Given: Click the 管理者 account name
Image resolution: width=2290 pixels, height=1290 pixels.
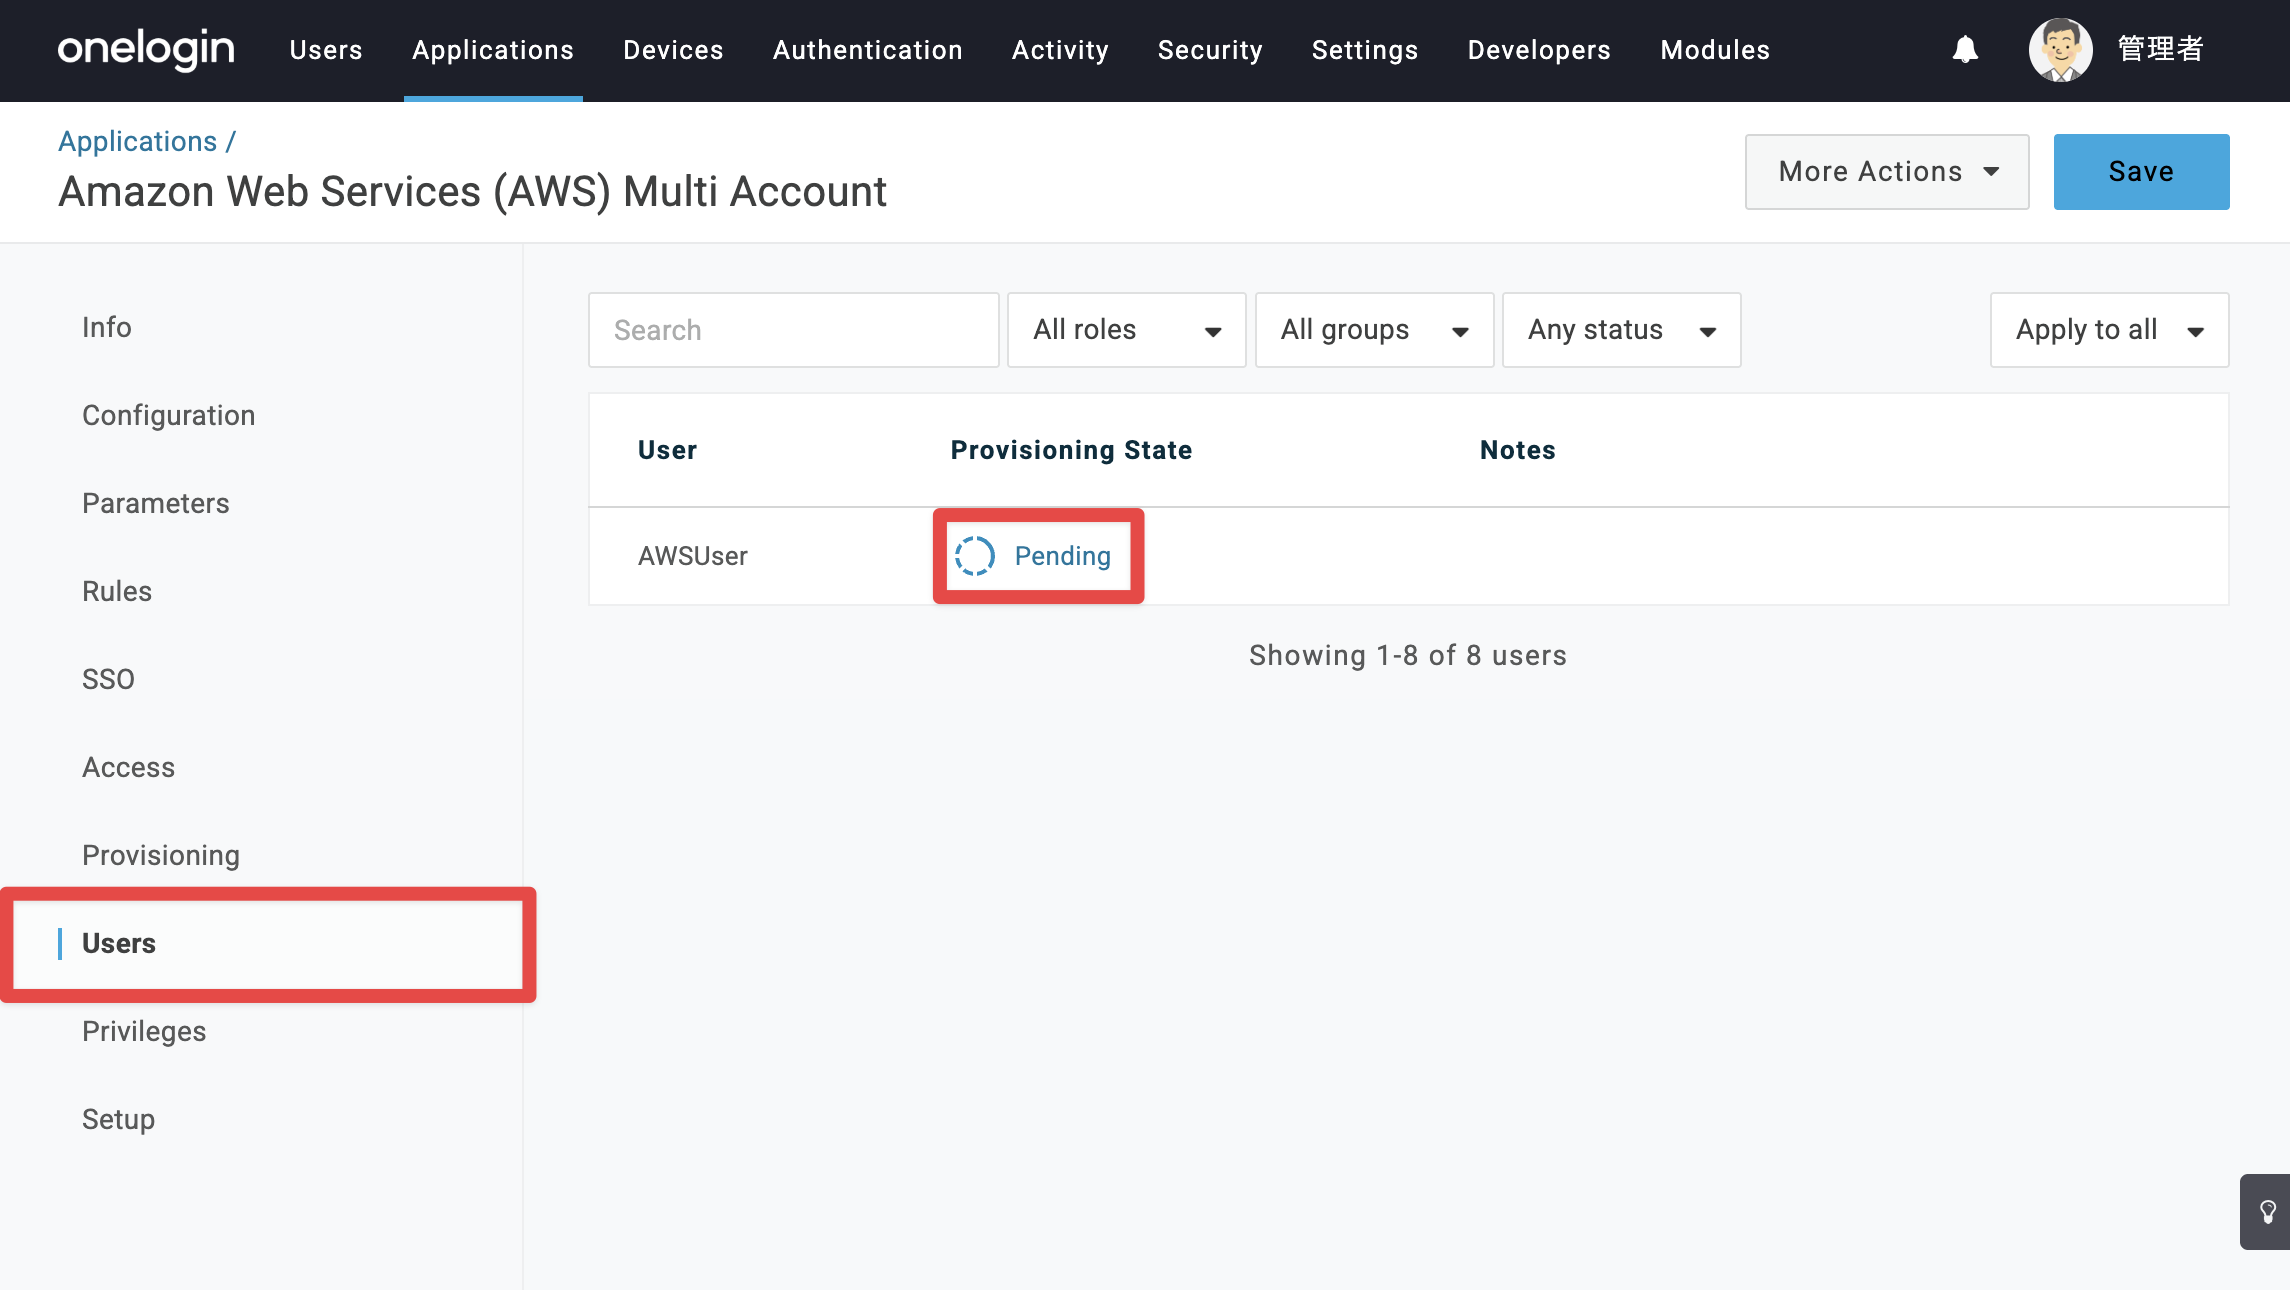Looking at the screenshot, I should pyautogui.click(x=2161, y=49).
